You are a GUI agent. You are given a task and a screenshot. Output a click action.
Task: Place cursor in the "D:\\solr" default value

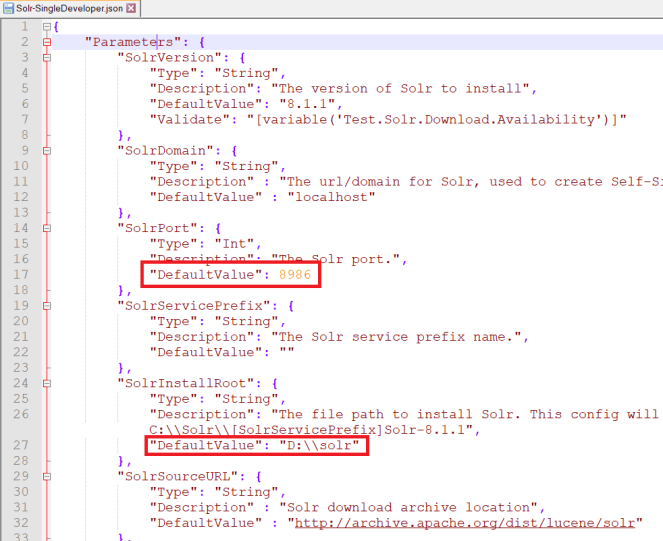(321, 445)
